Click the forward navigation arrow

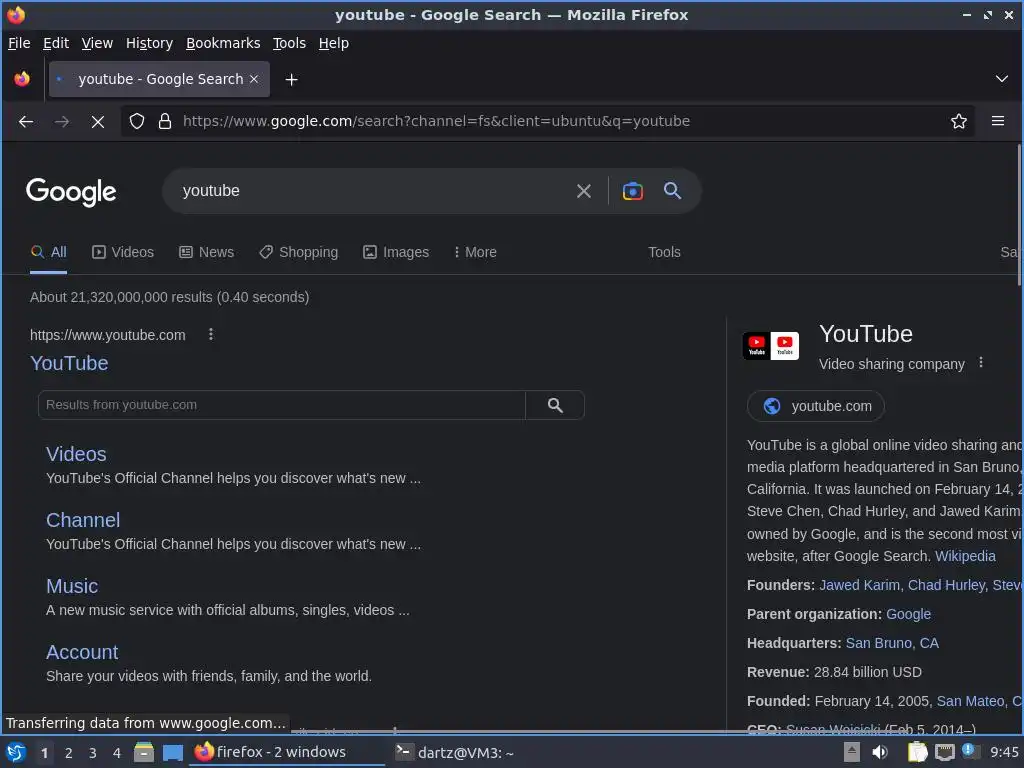62,121
